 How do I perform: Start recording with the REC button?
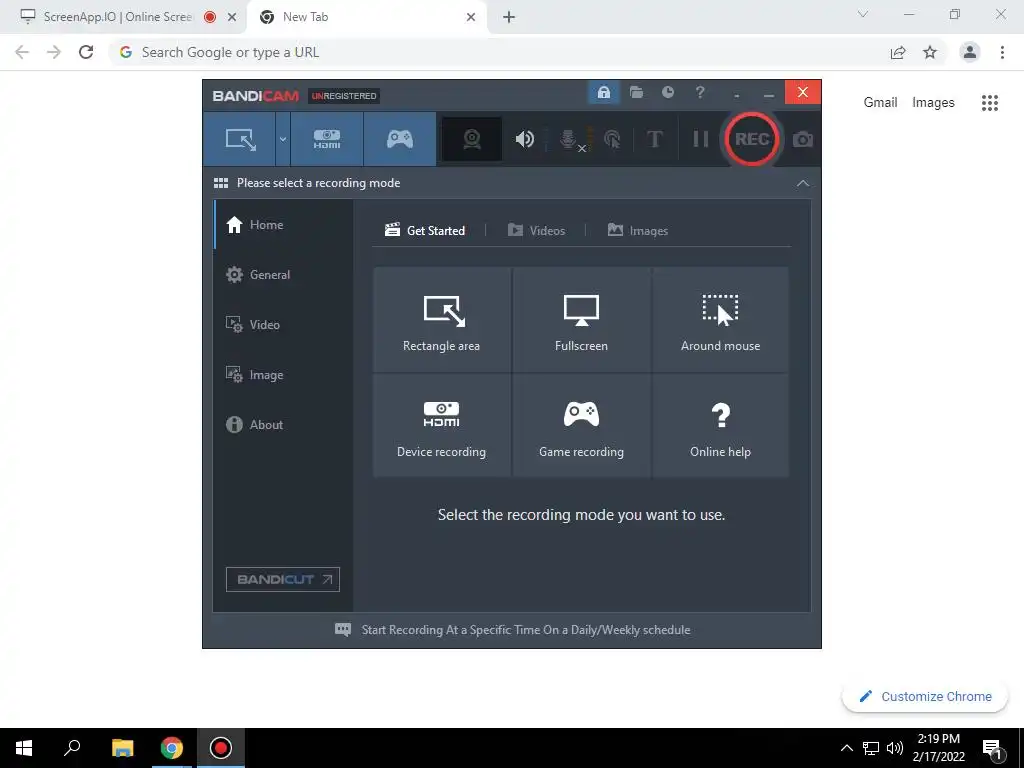coord(752,139)
